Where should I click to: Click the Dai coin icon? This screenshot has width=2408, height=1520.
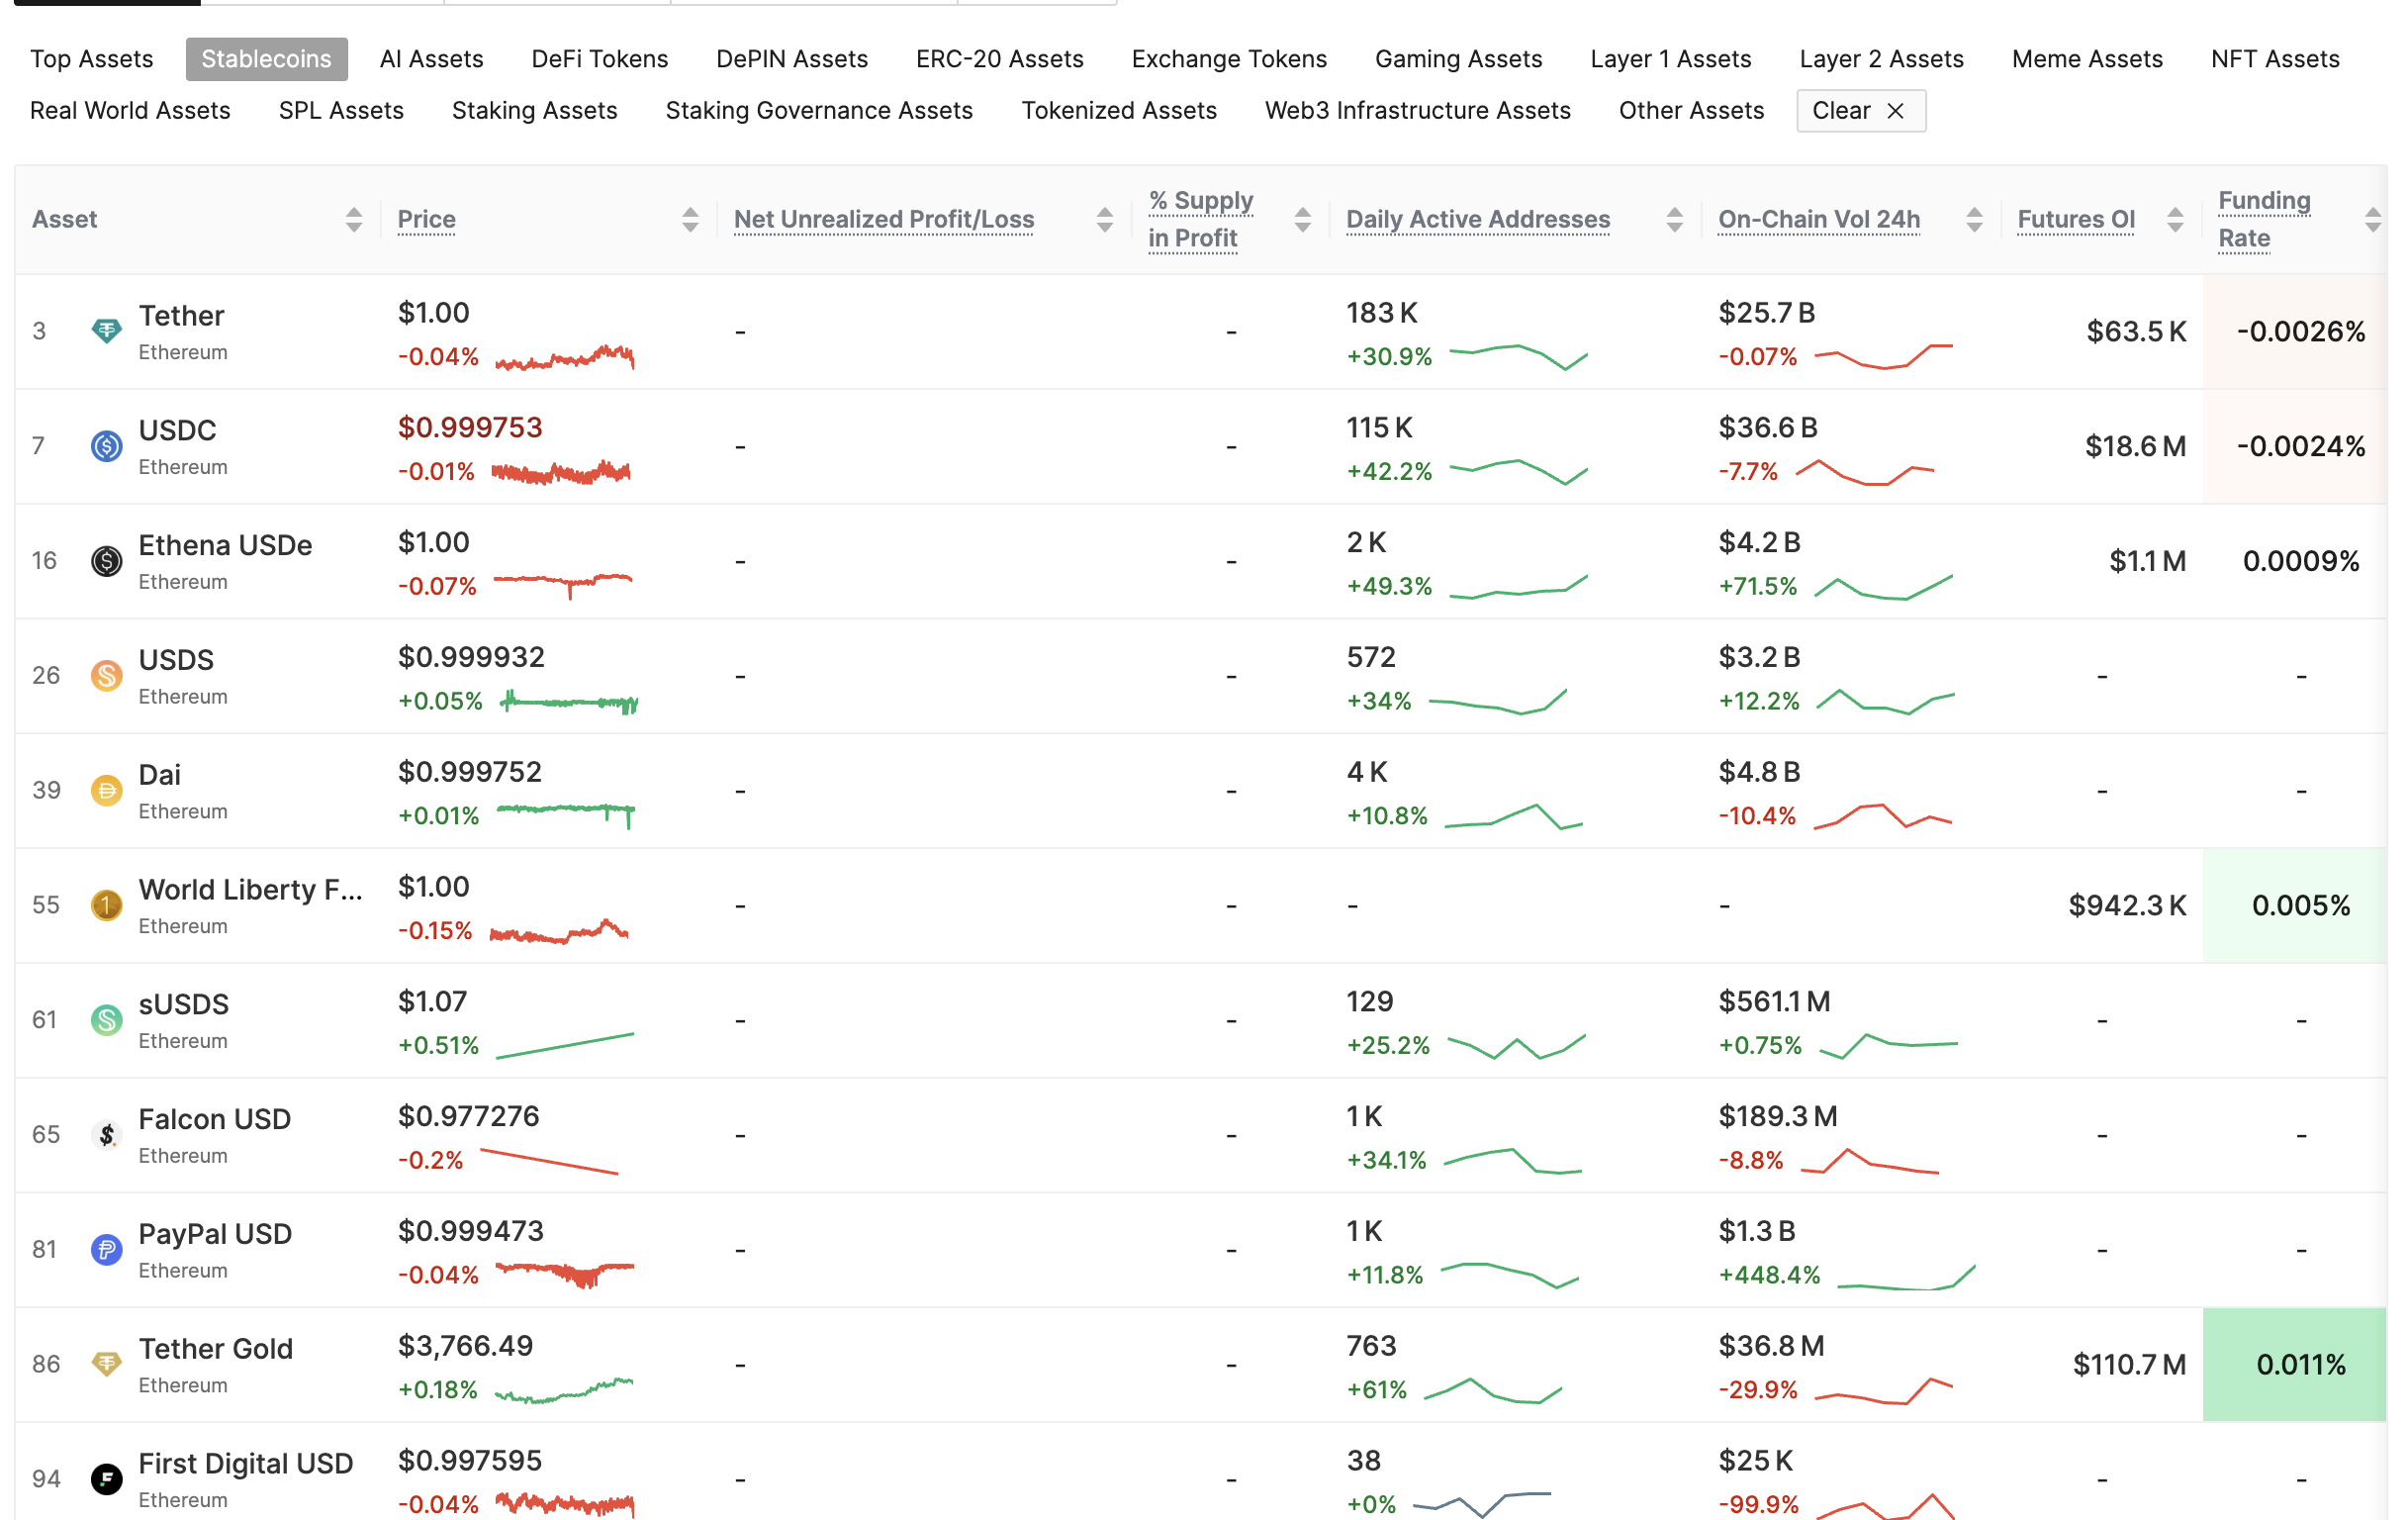[x=106, y=791]
